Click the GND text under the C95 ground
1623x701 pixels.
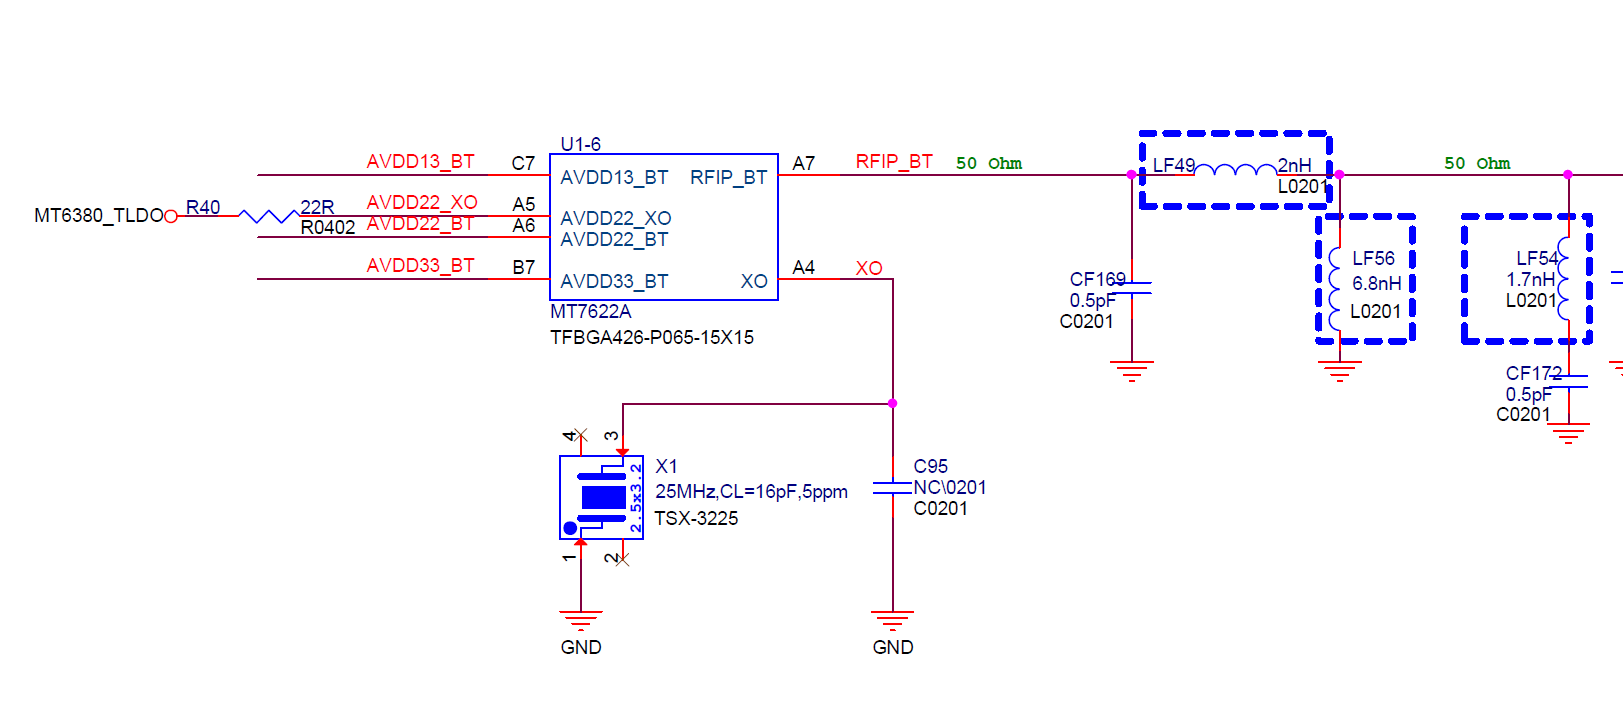893,647
